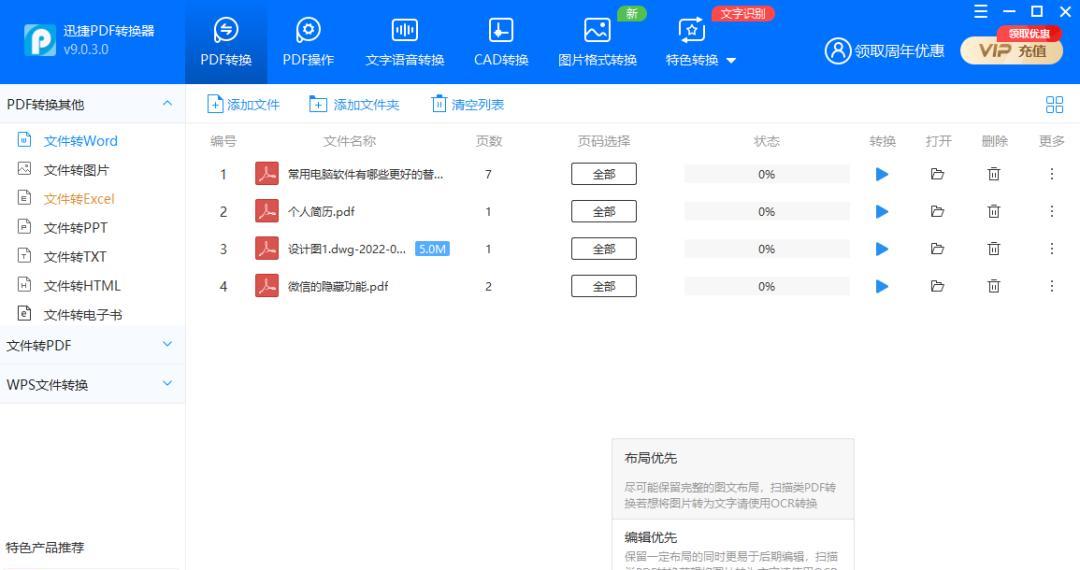Click page selection 全部 for 个人简历.pdf
This screenshot has width=1080, height=570.
[x=603, y=211]
